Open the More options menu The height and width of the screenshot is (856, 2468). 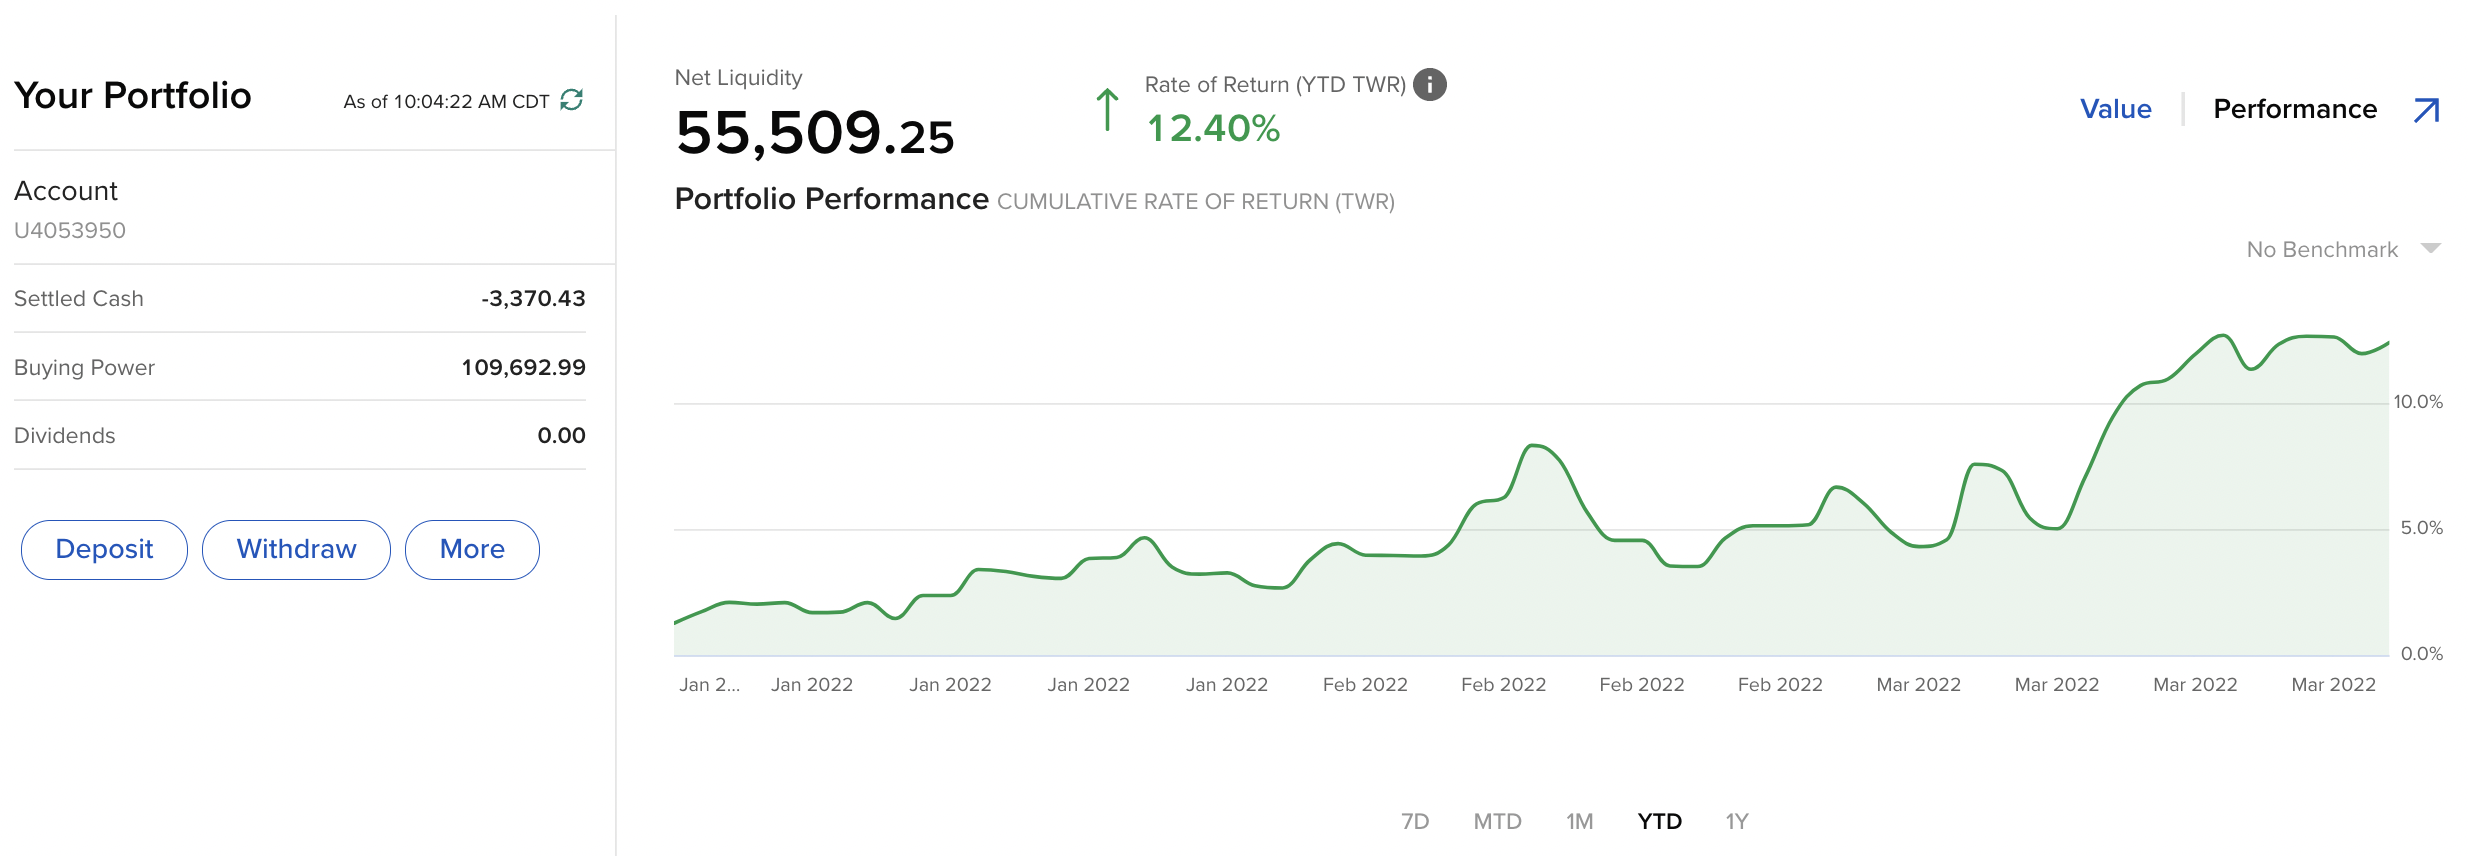click(x=472, y=549)
